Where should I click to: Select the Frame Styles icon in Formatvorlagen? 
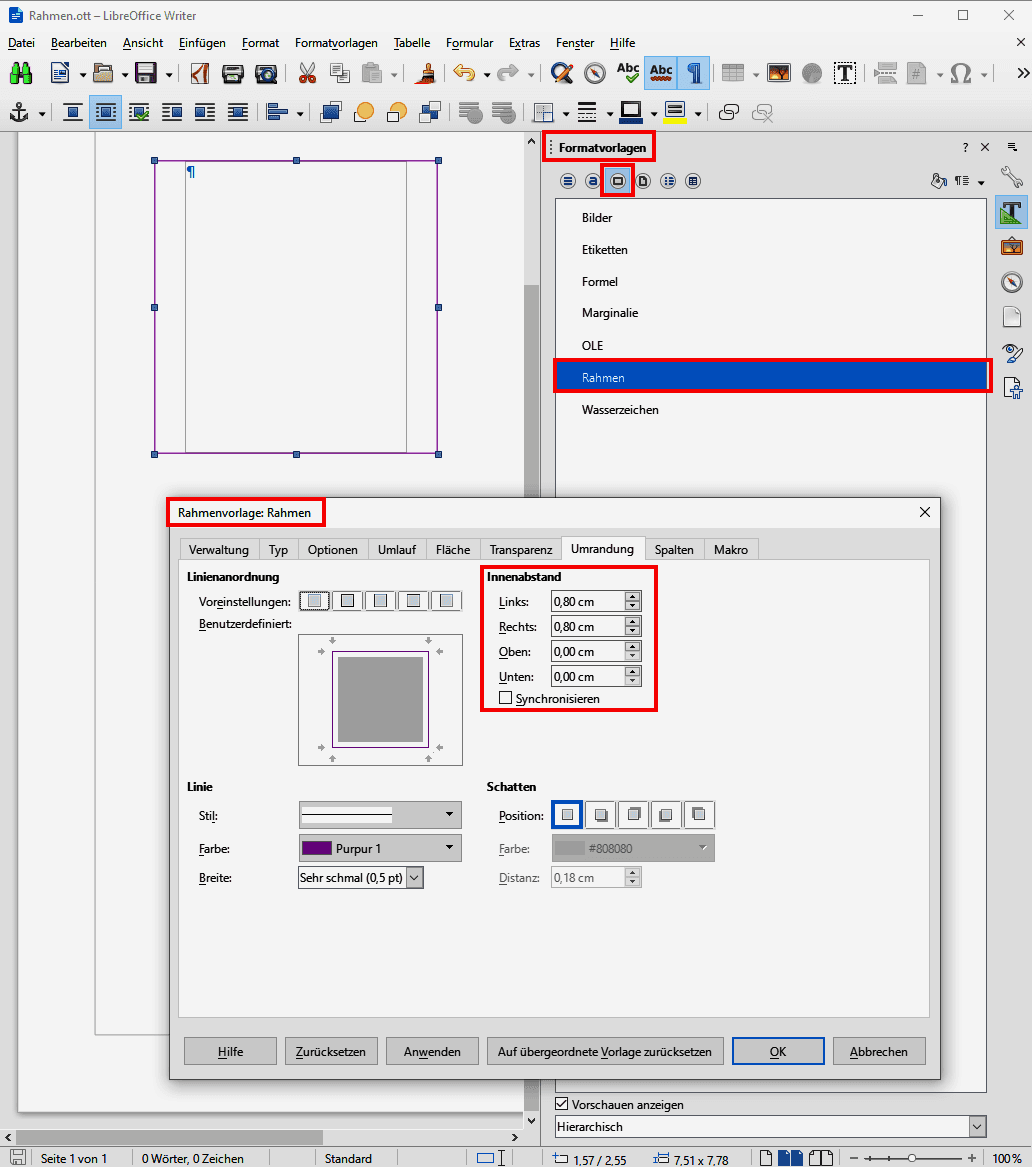(x=617, y=181)
